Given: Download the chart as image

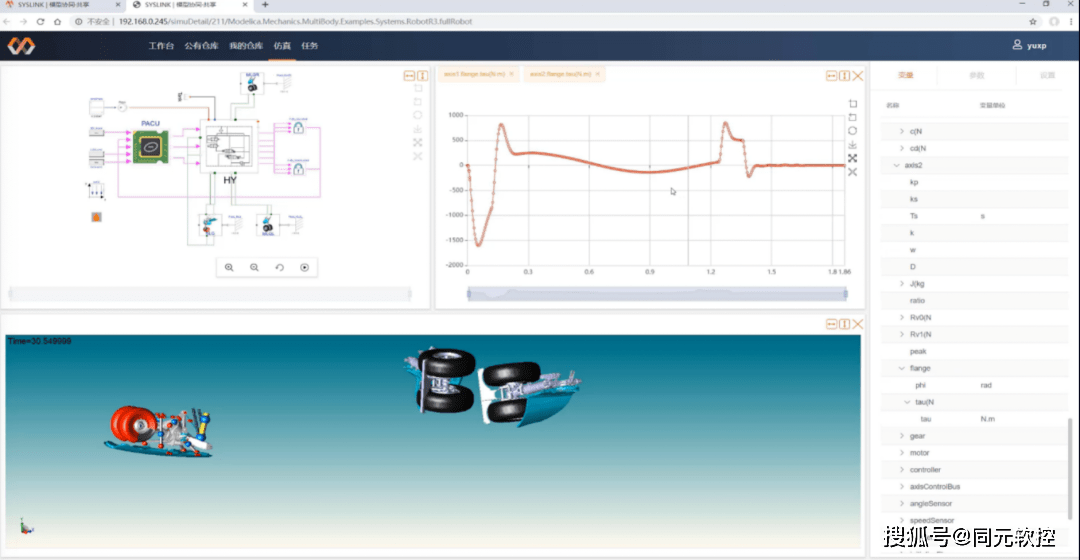Looking at the screenshot, I should click(x=853, y=145).
